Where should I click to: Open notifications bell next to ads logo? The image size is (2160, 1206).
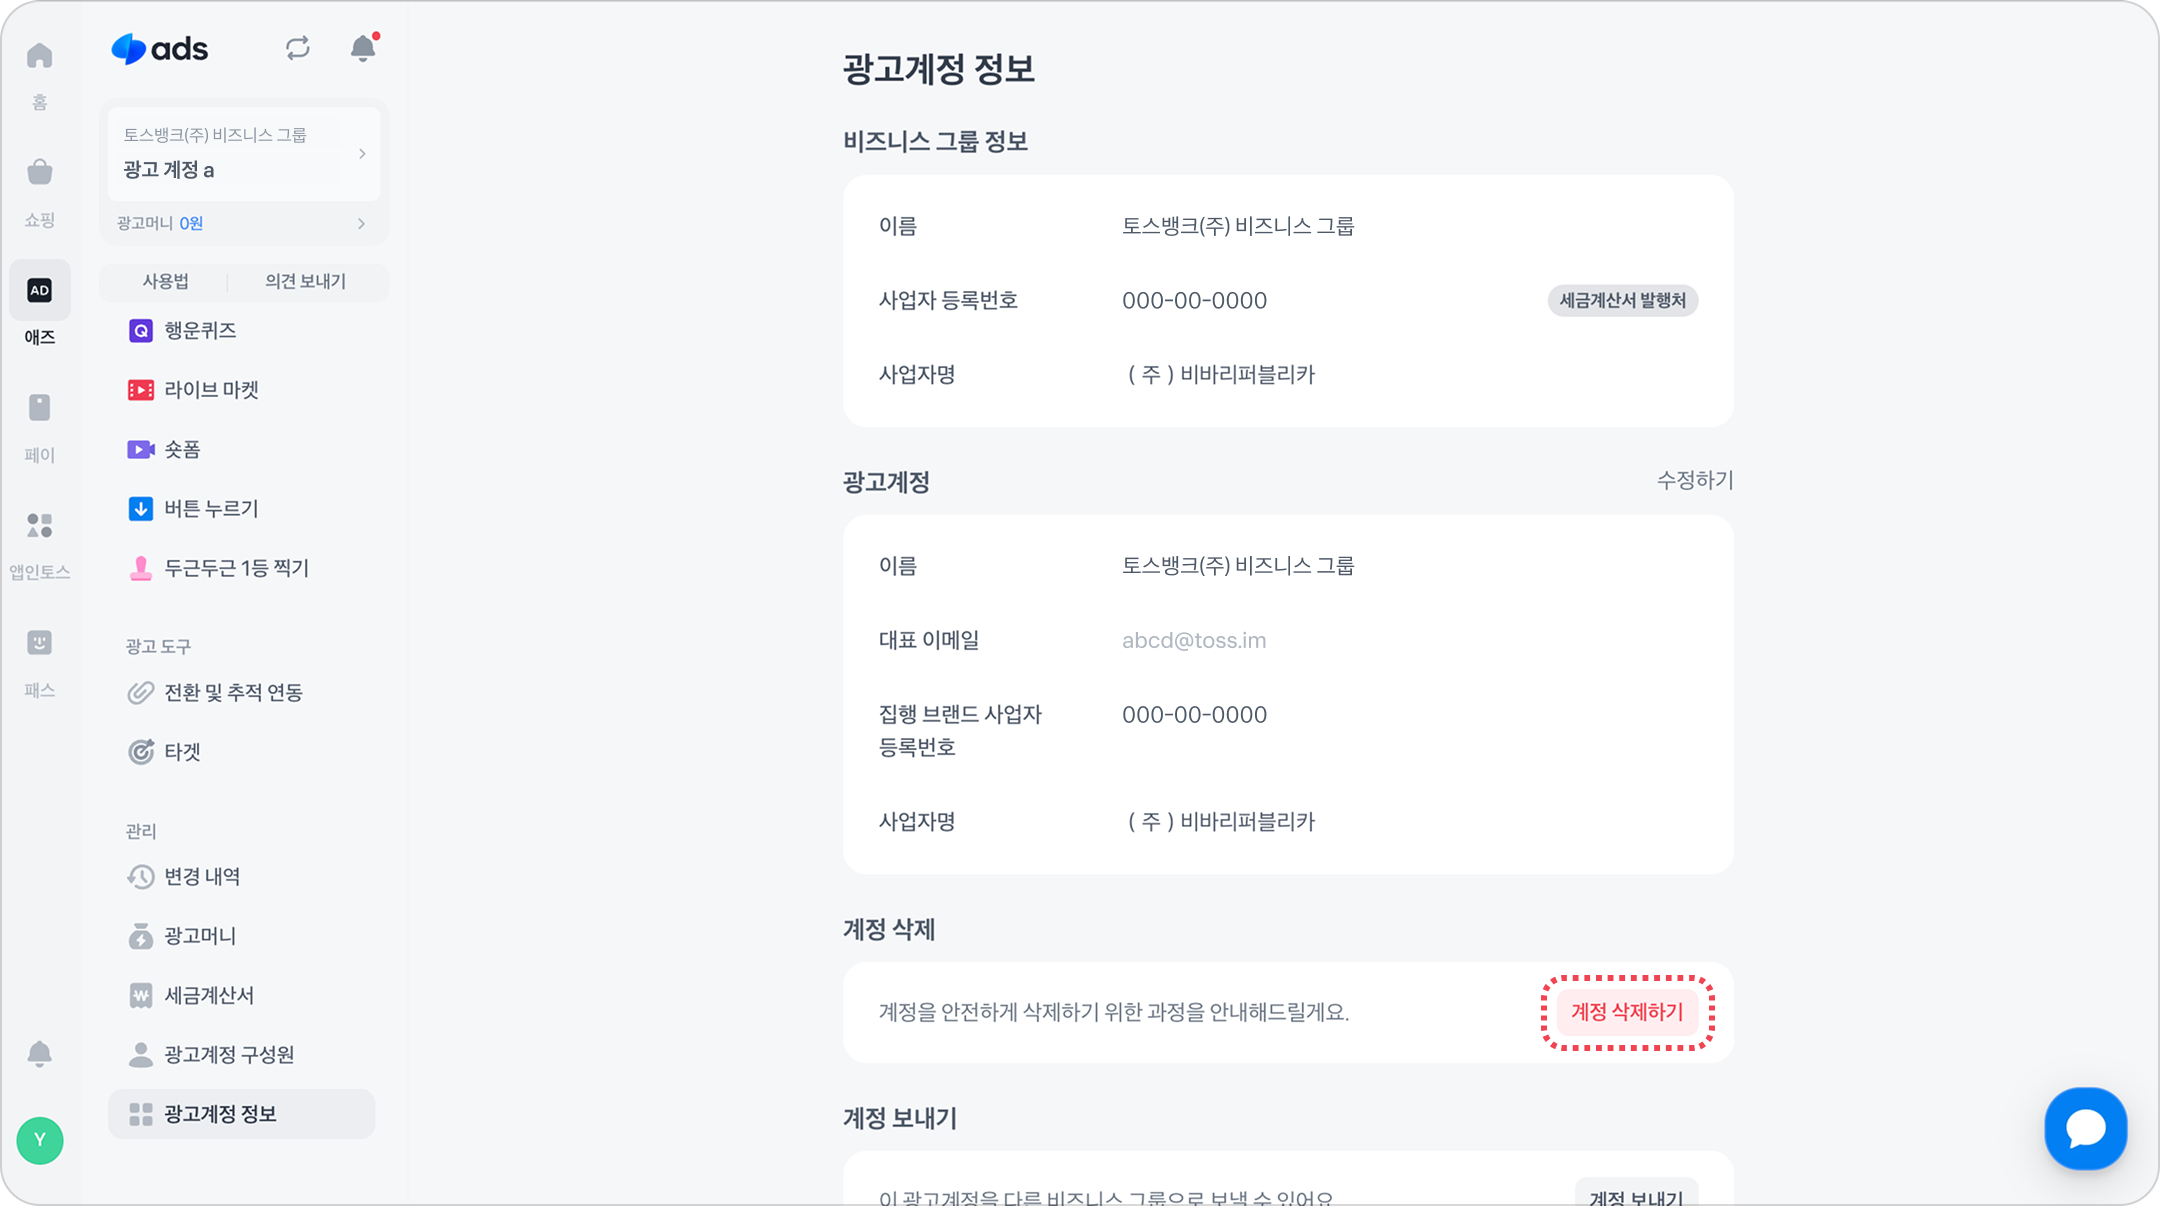pyautogui.click(x=363, y=48)
